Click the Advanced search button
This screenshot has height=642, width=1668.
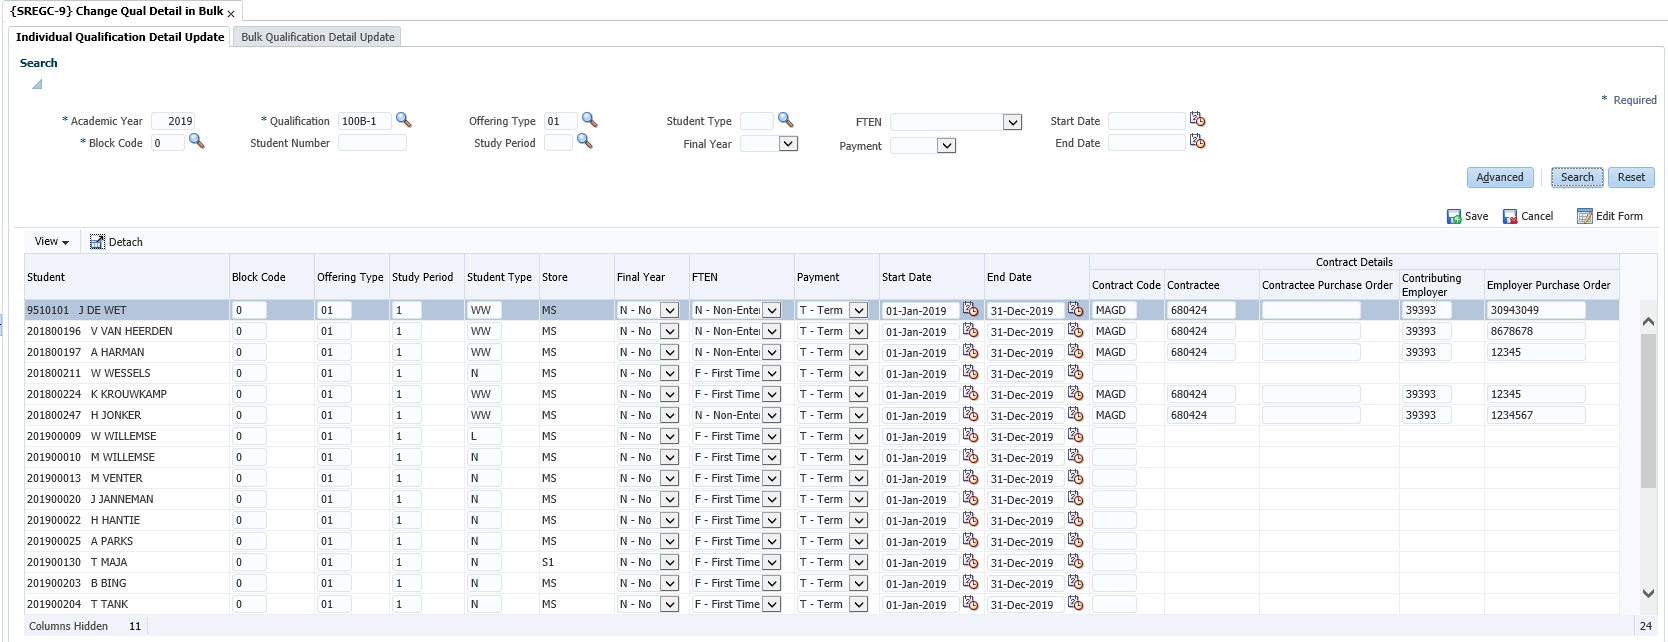pos(1500,177)
